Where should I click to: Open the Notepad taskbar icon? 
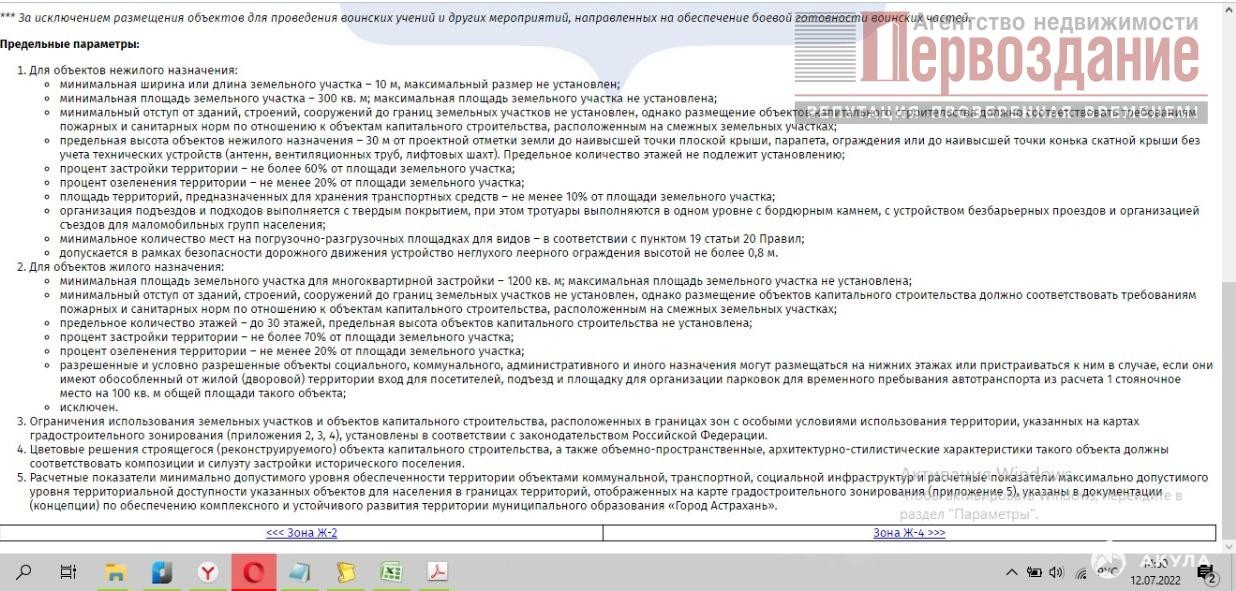(300, 572)
